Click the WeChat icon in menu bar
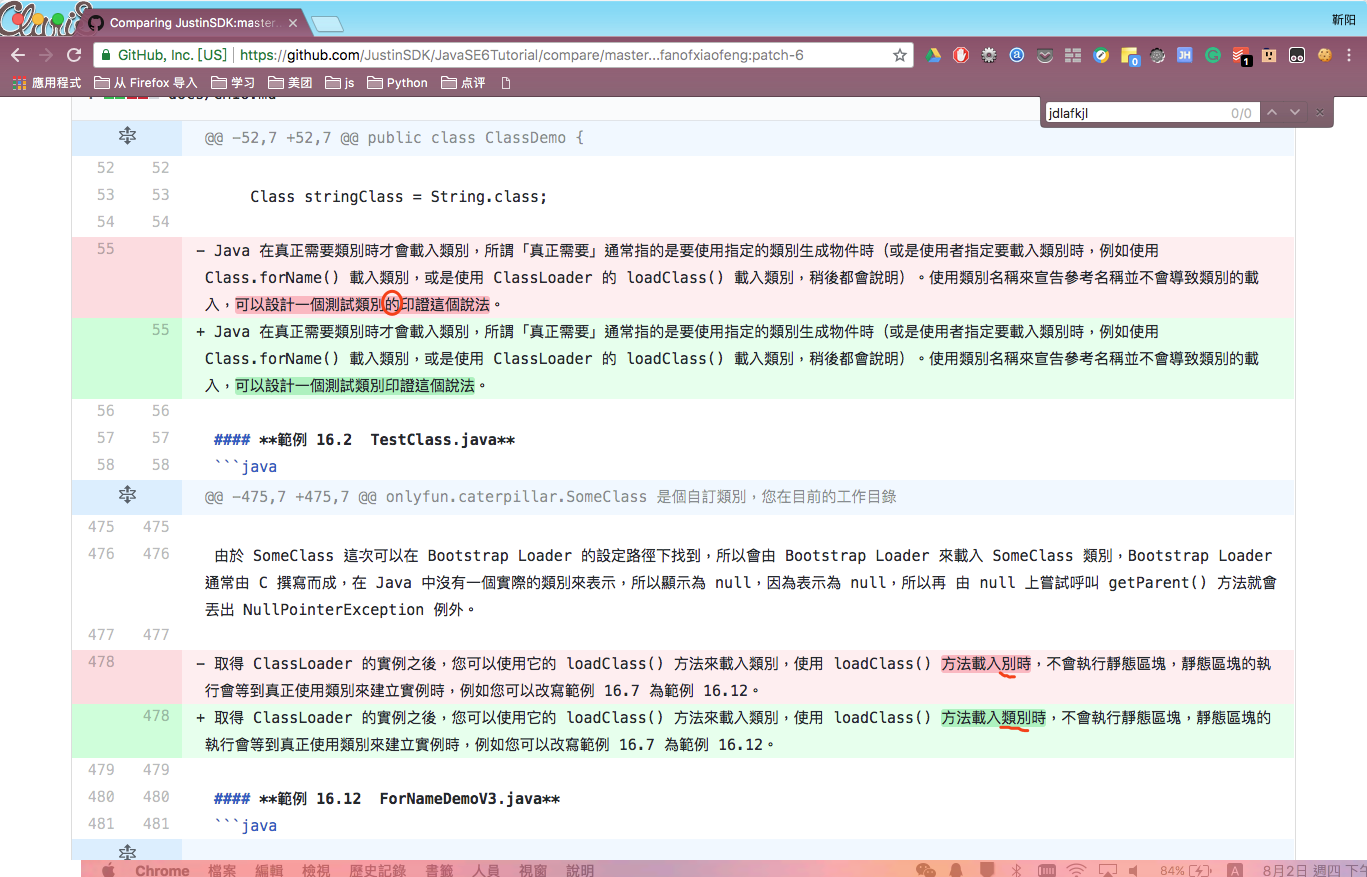1367x877 pixels. [925, 870]
